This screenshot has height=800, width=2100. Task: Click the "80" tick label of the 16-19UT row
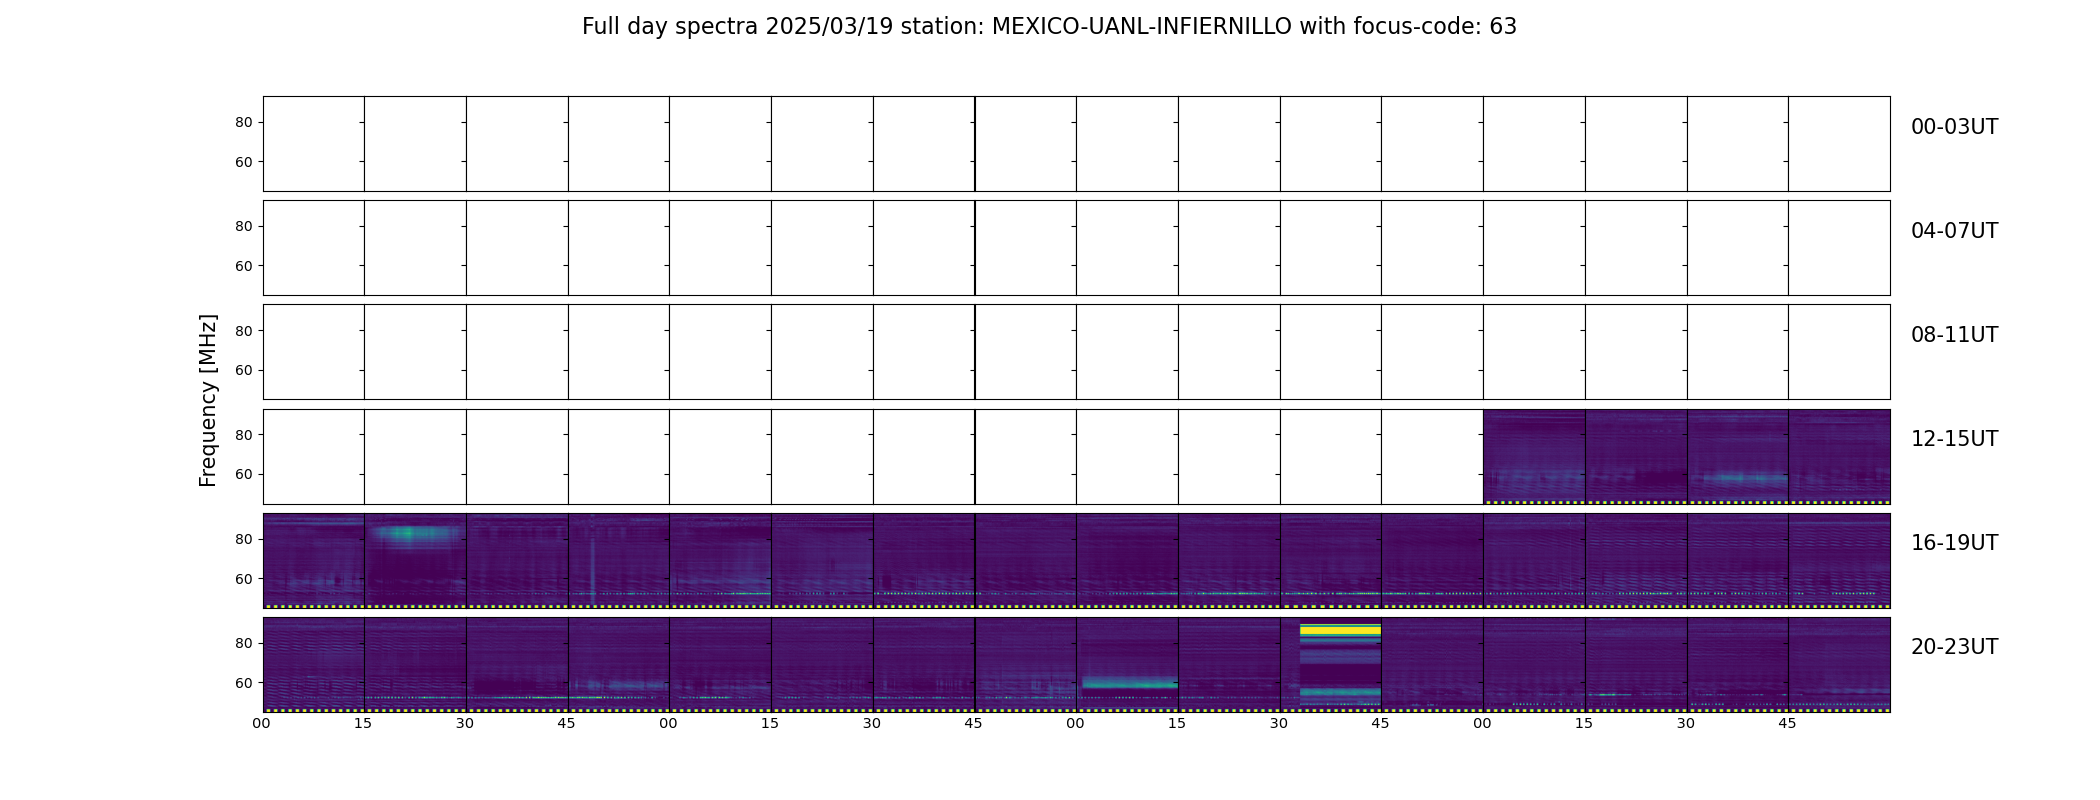[244, 539]
